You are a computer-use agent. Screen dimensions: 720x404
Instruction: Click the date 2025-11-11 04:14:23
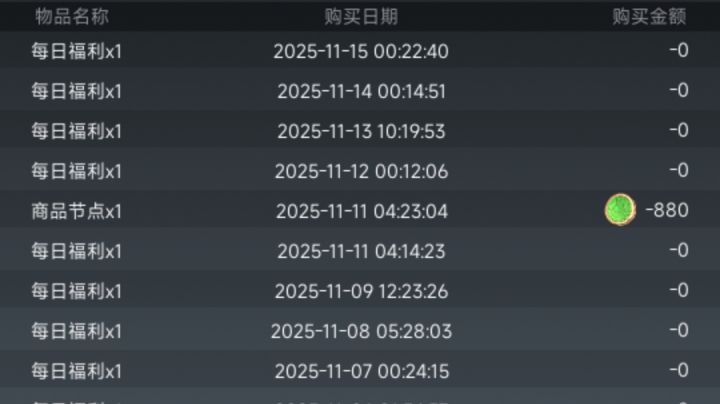point(361,251)
